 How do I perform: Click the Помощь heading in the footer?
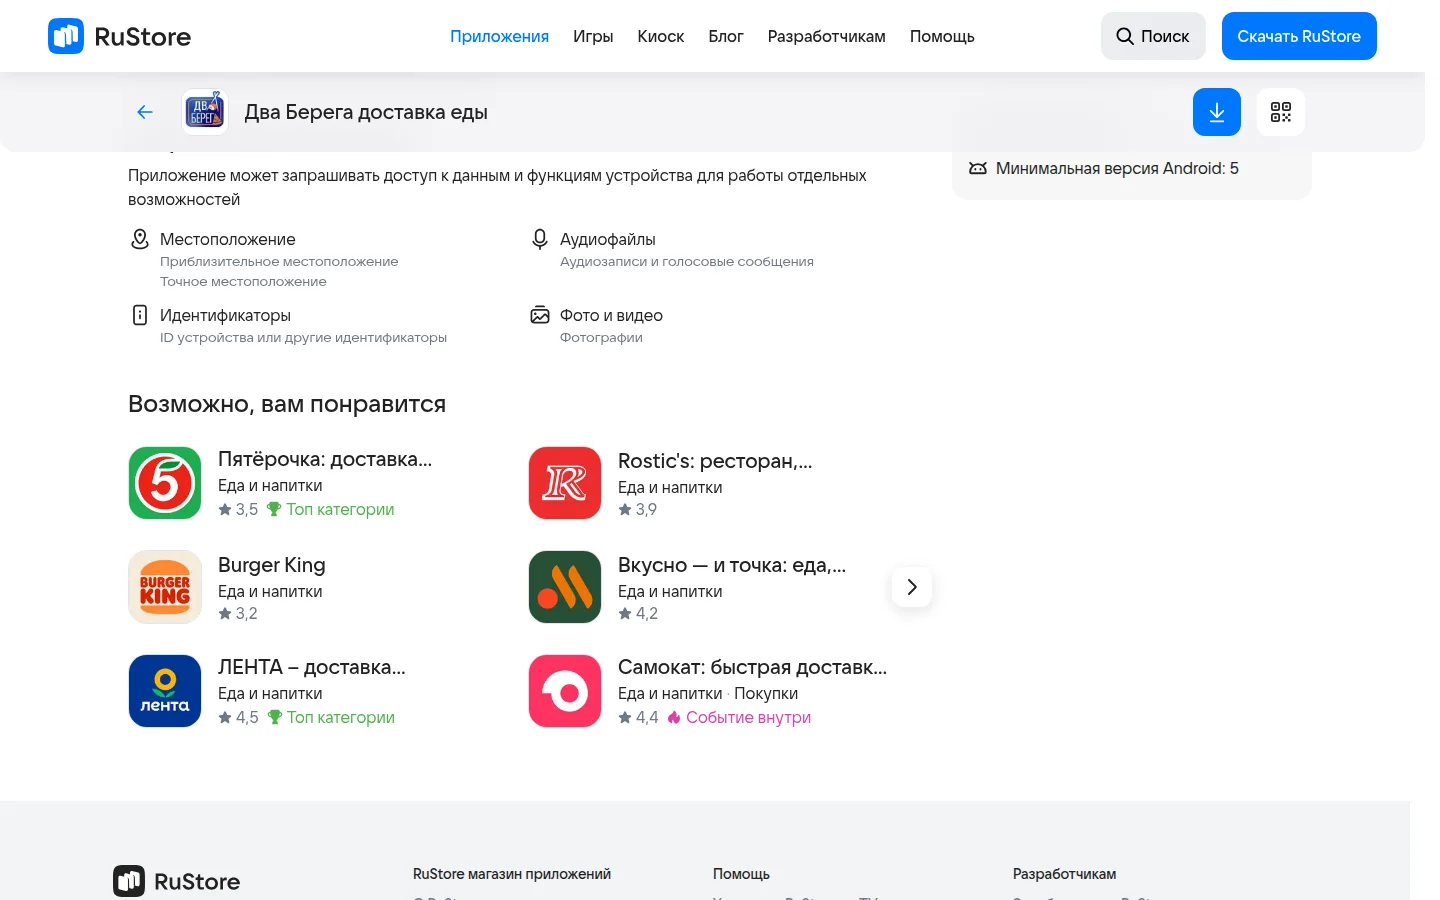(x=741, y=874)
